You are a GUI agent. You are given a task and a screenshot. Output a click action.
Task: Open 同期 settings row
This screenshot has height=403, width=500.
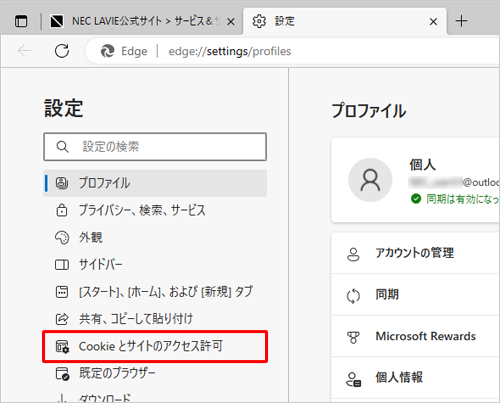point(415,295)
